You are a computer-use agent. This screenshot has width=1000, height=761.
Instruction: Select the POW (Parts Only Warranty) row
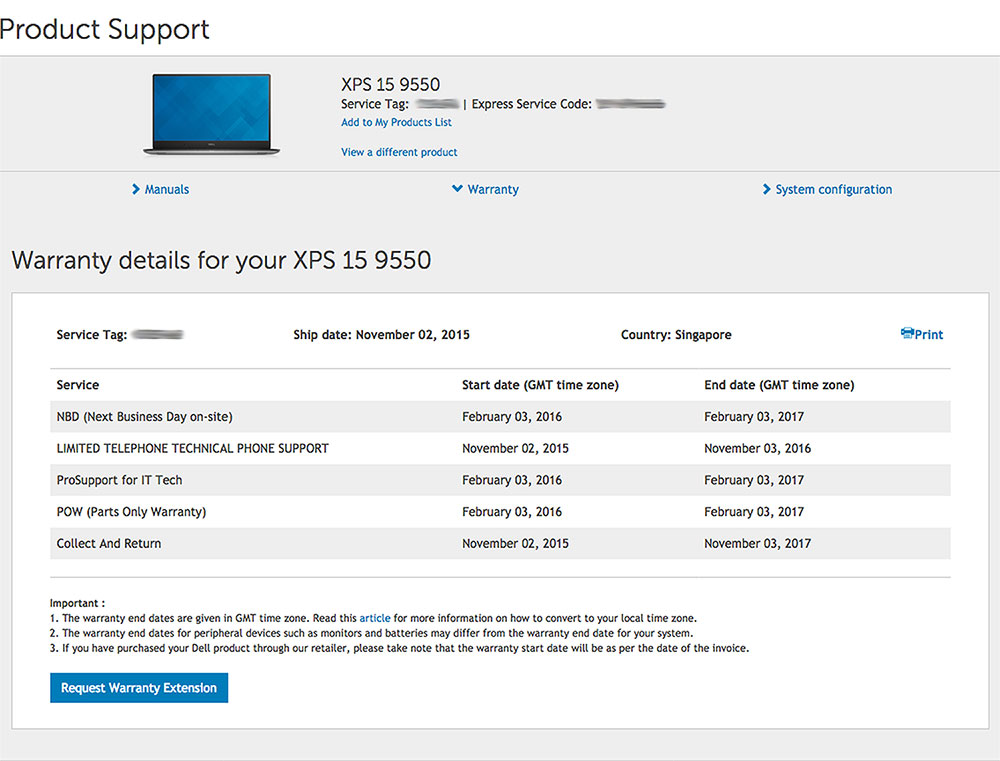point(500,512)
